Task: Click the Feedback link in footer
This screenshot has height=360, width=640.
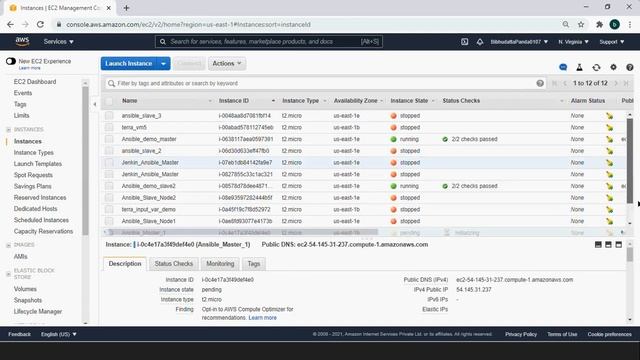Action: [19, 334]
